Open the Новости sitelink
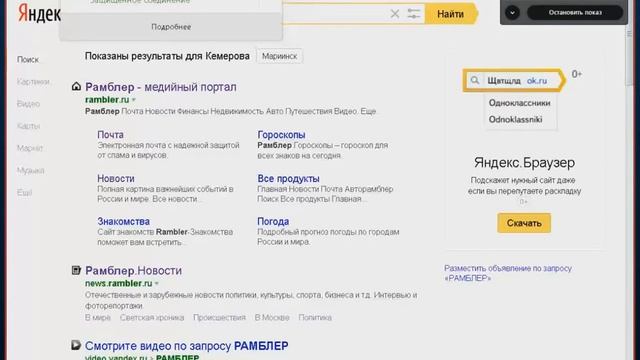The width and height of the screenshot is (640, 360). pyautogui.click(x=116, y=178)
